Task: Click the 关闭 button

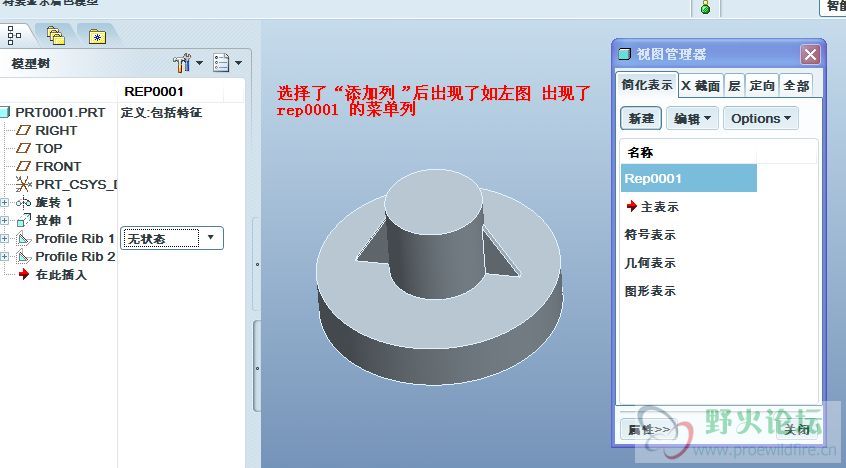Action: click(x=796, y=430)
